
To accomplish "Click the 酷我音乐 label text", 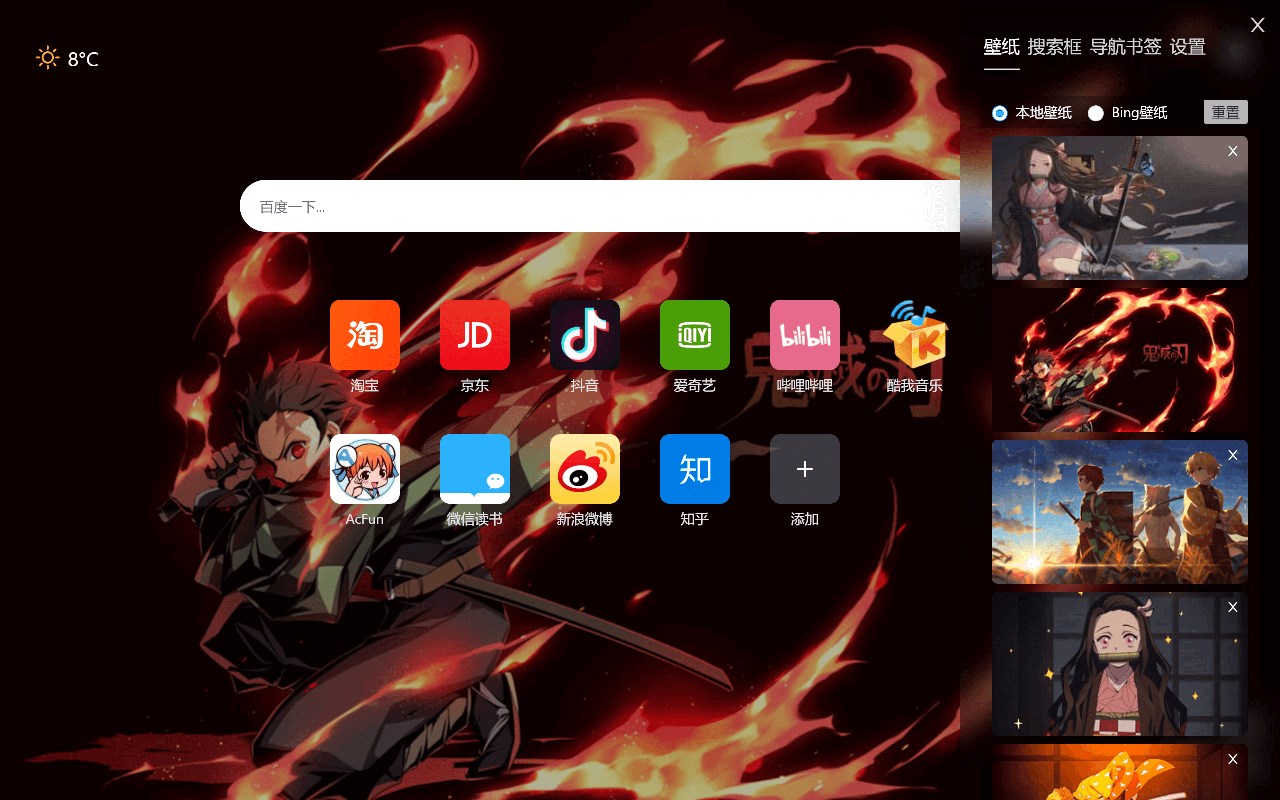I will click(x=915, y=385).
